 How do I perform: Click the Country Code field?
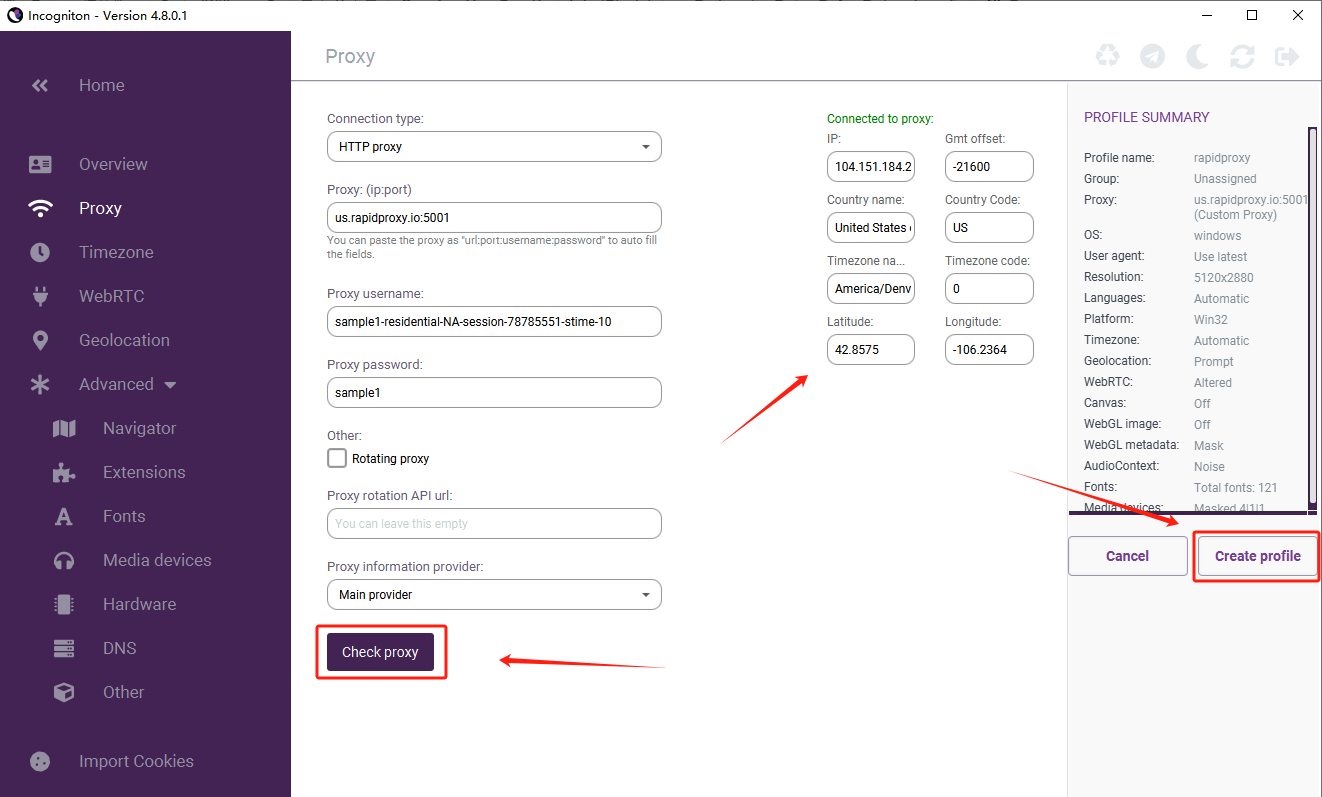point(989,227)
